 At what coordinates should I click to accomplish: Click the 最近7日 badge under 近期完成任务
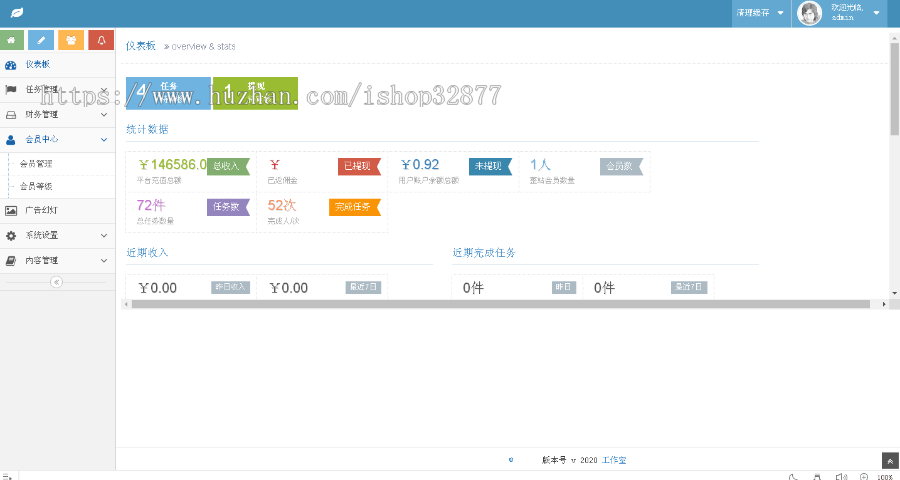pos(689,287)
